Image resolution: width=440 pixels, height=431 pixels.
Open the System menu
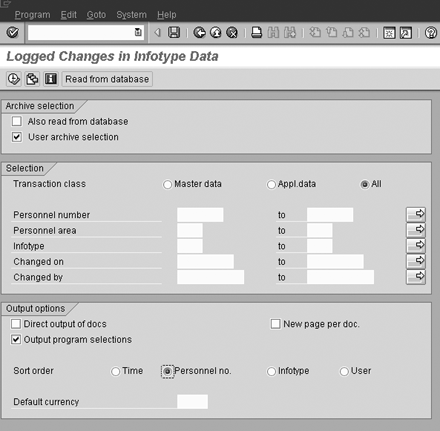[131, 15]
